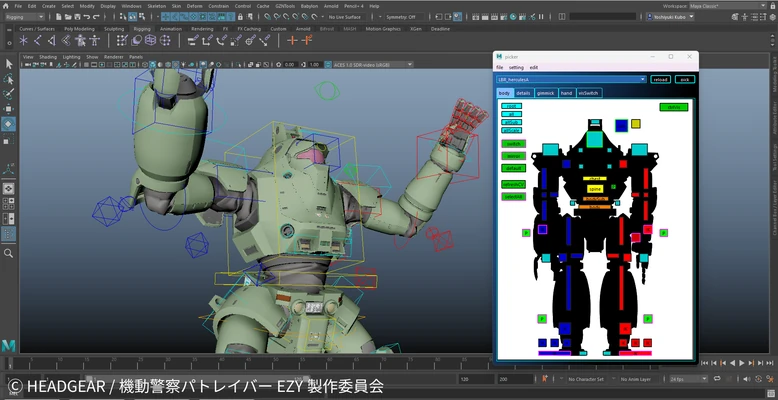Click the Save Scene icon

77,17
